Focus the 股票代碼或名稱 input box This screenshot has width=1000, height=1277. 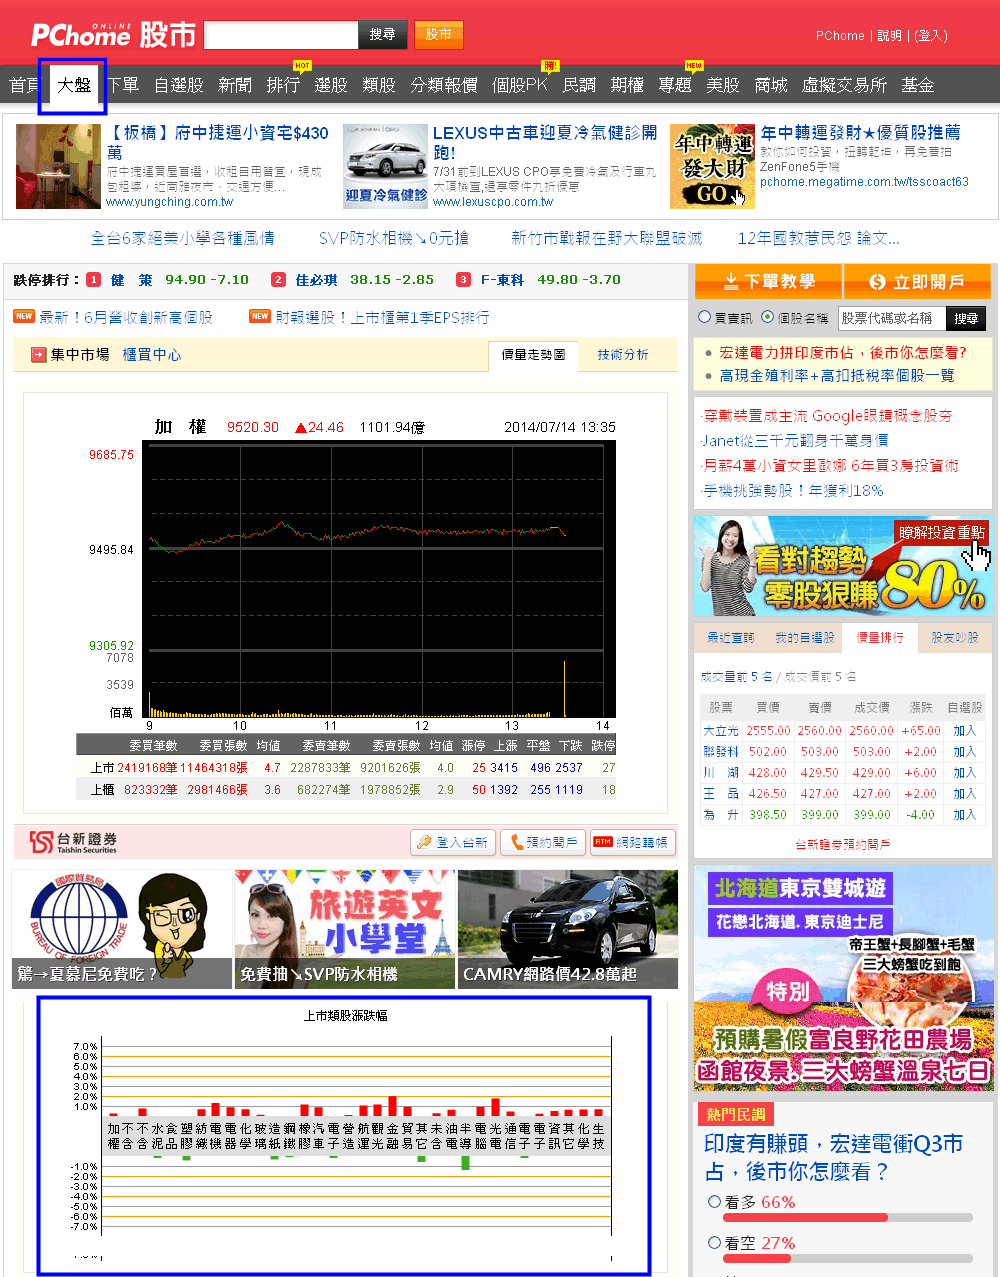(x=892, y=318)
